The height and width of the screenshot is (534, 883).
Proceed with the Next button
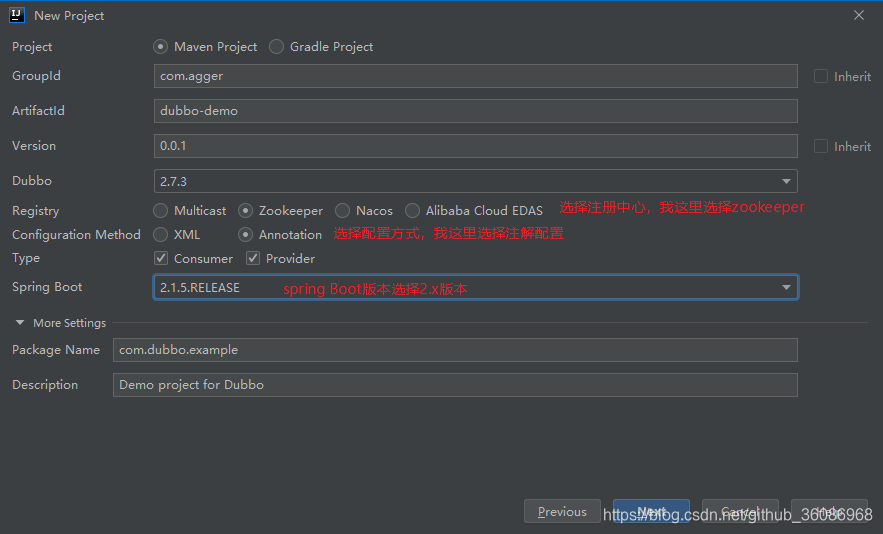651,511
